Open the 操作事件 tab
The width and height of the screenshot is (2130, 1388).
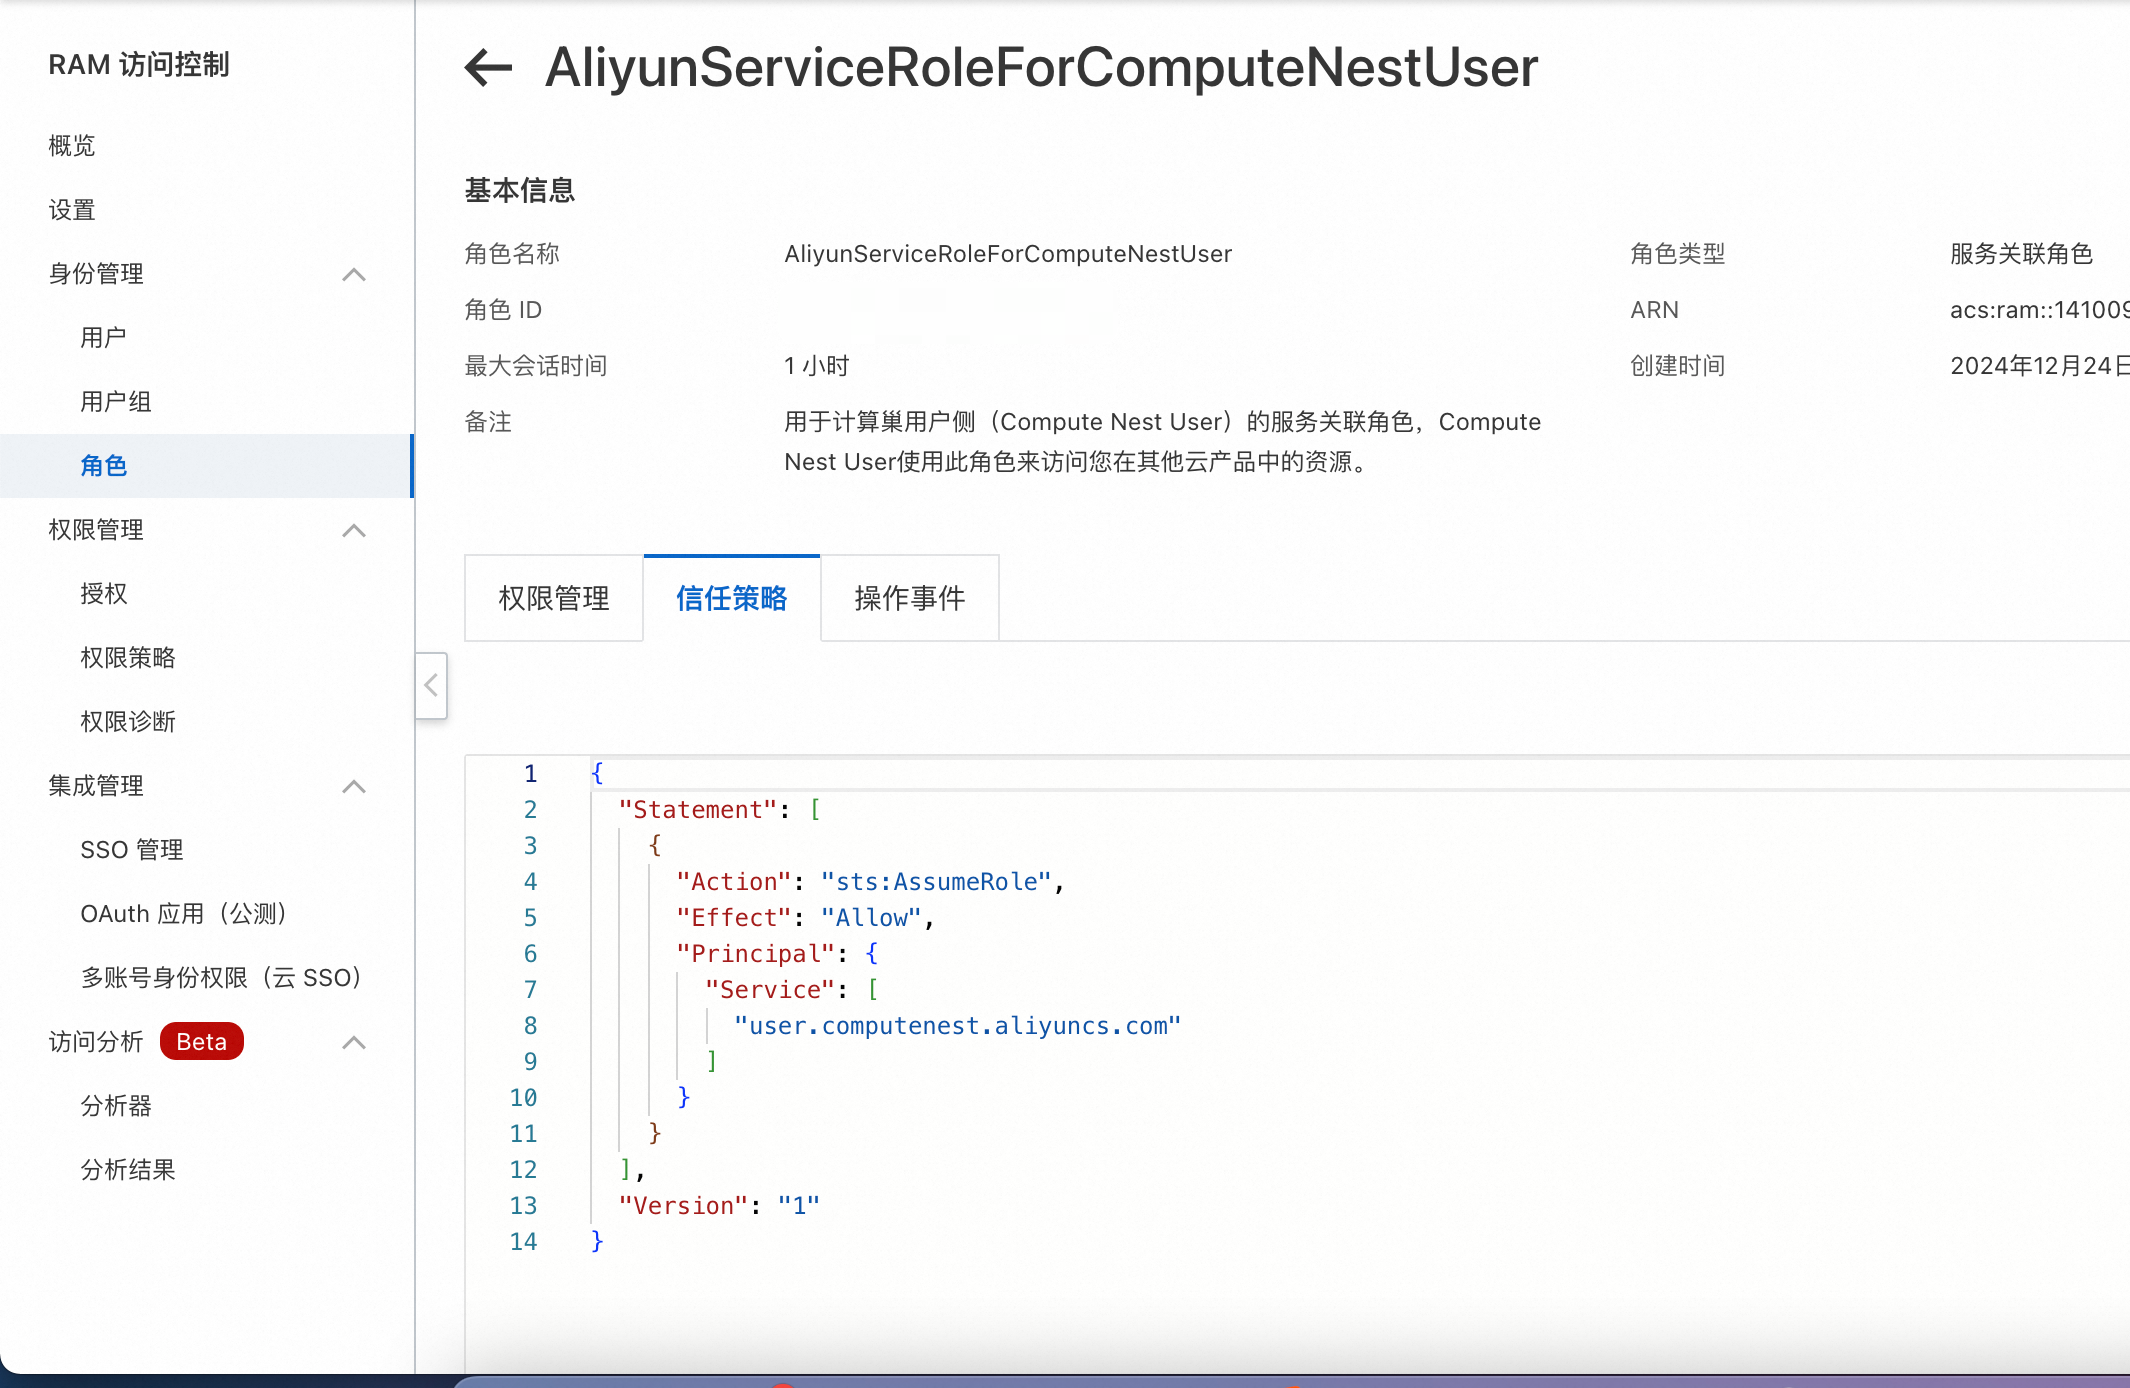coord(910,598)
